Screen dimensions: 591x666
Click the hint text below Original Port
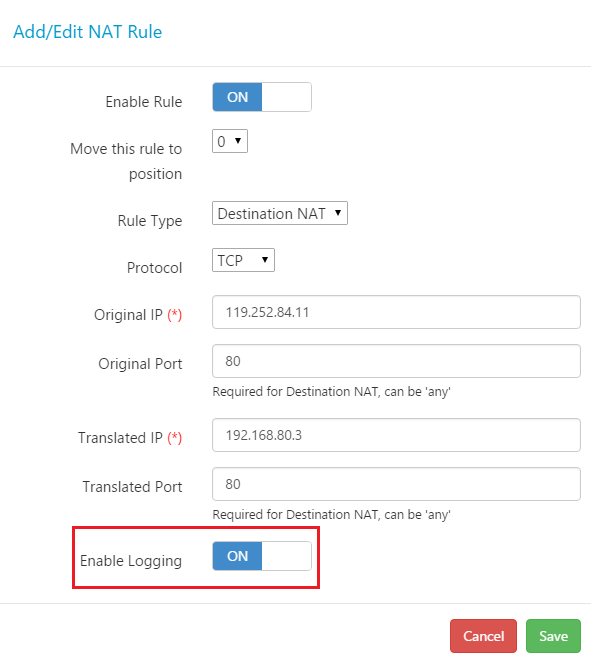click(331, 392)
